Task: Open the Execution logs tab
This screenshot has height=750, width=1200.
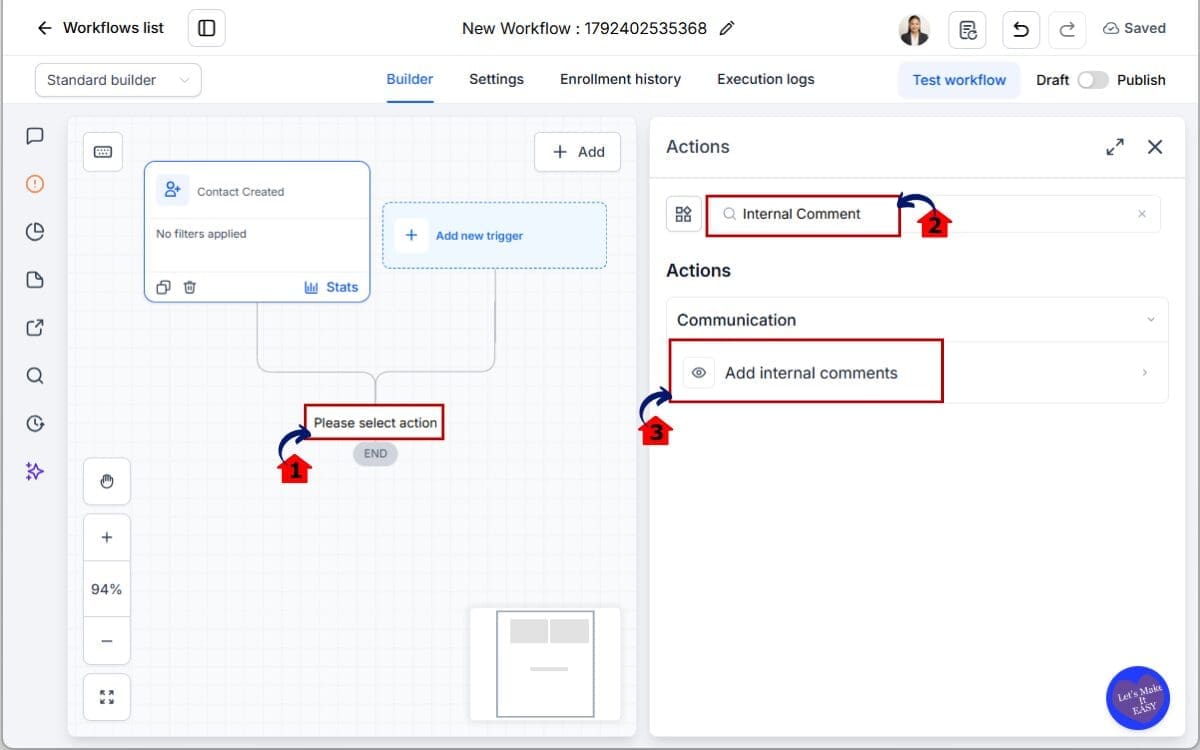Action: point(766,79)
